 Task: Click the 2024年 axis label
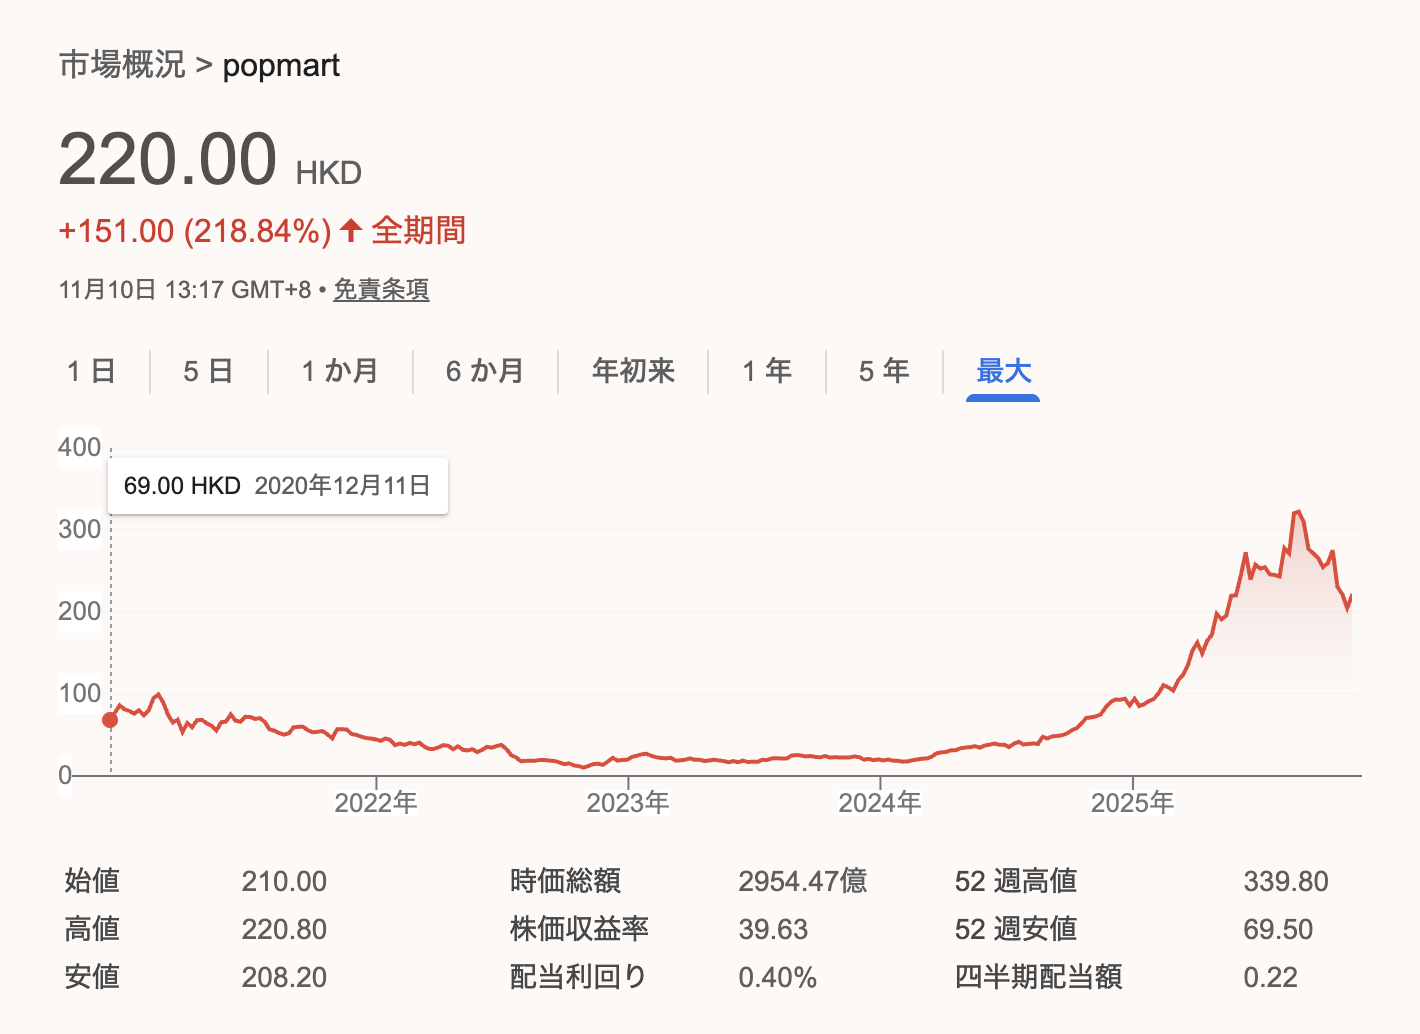pos(880,802)
